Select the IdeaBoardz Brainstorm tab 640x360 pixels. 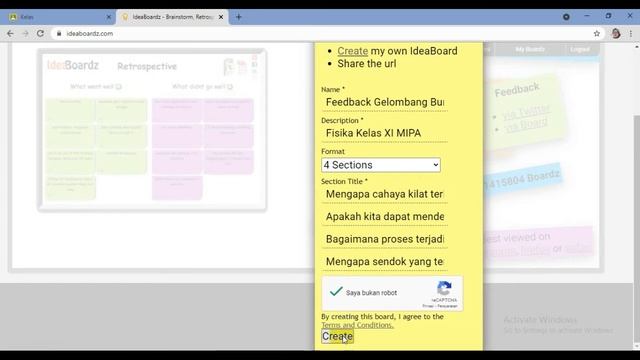172,17
